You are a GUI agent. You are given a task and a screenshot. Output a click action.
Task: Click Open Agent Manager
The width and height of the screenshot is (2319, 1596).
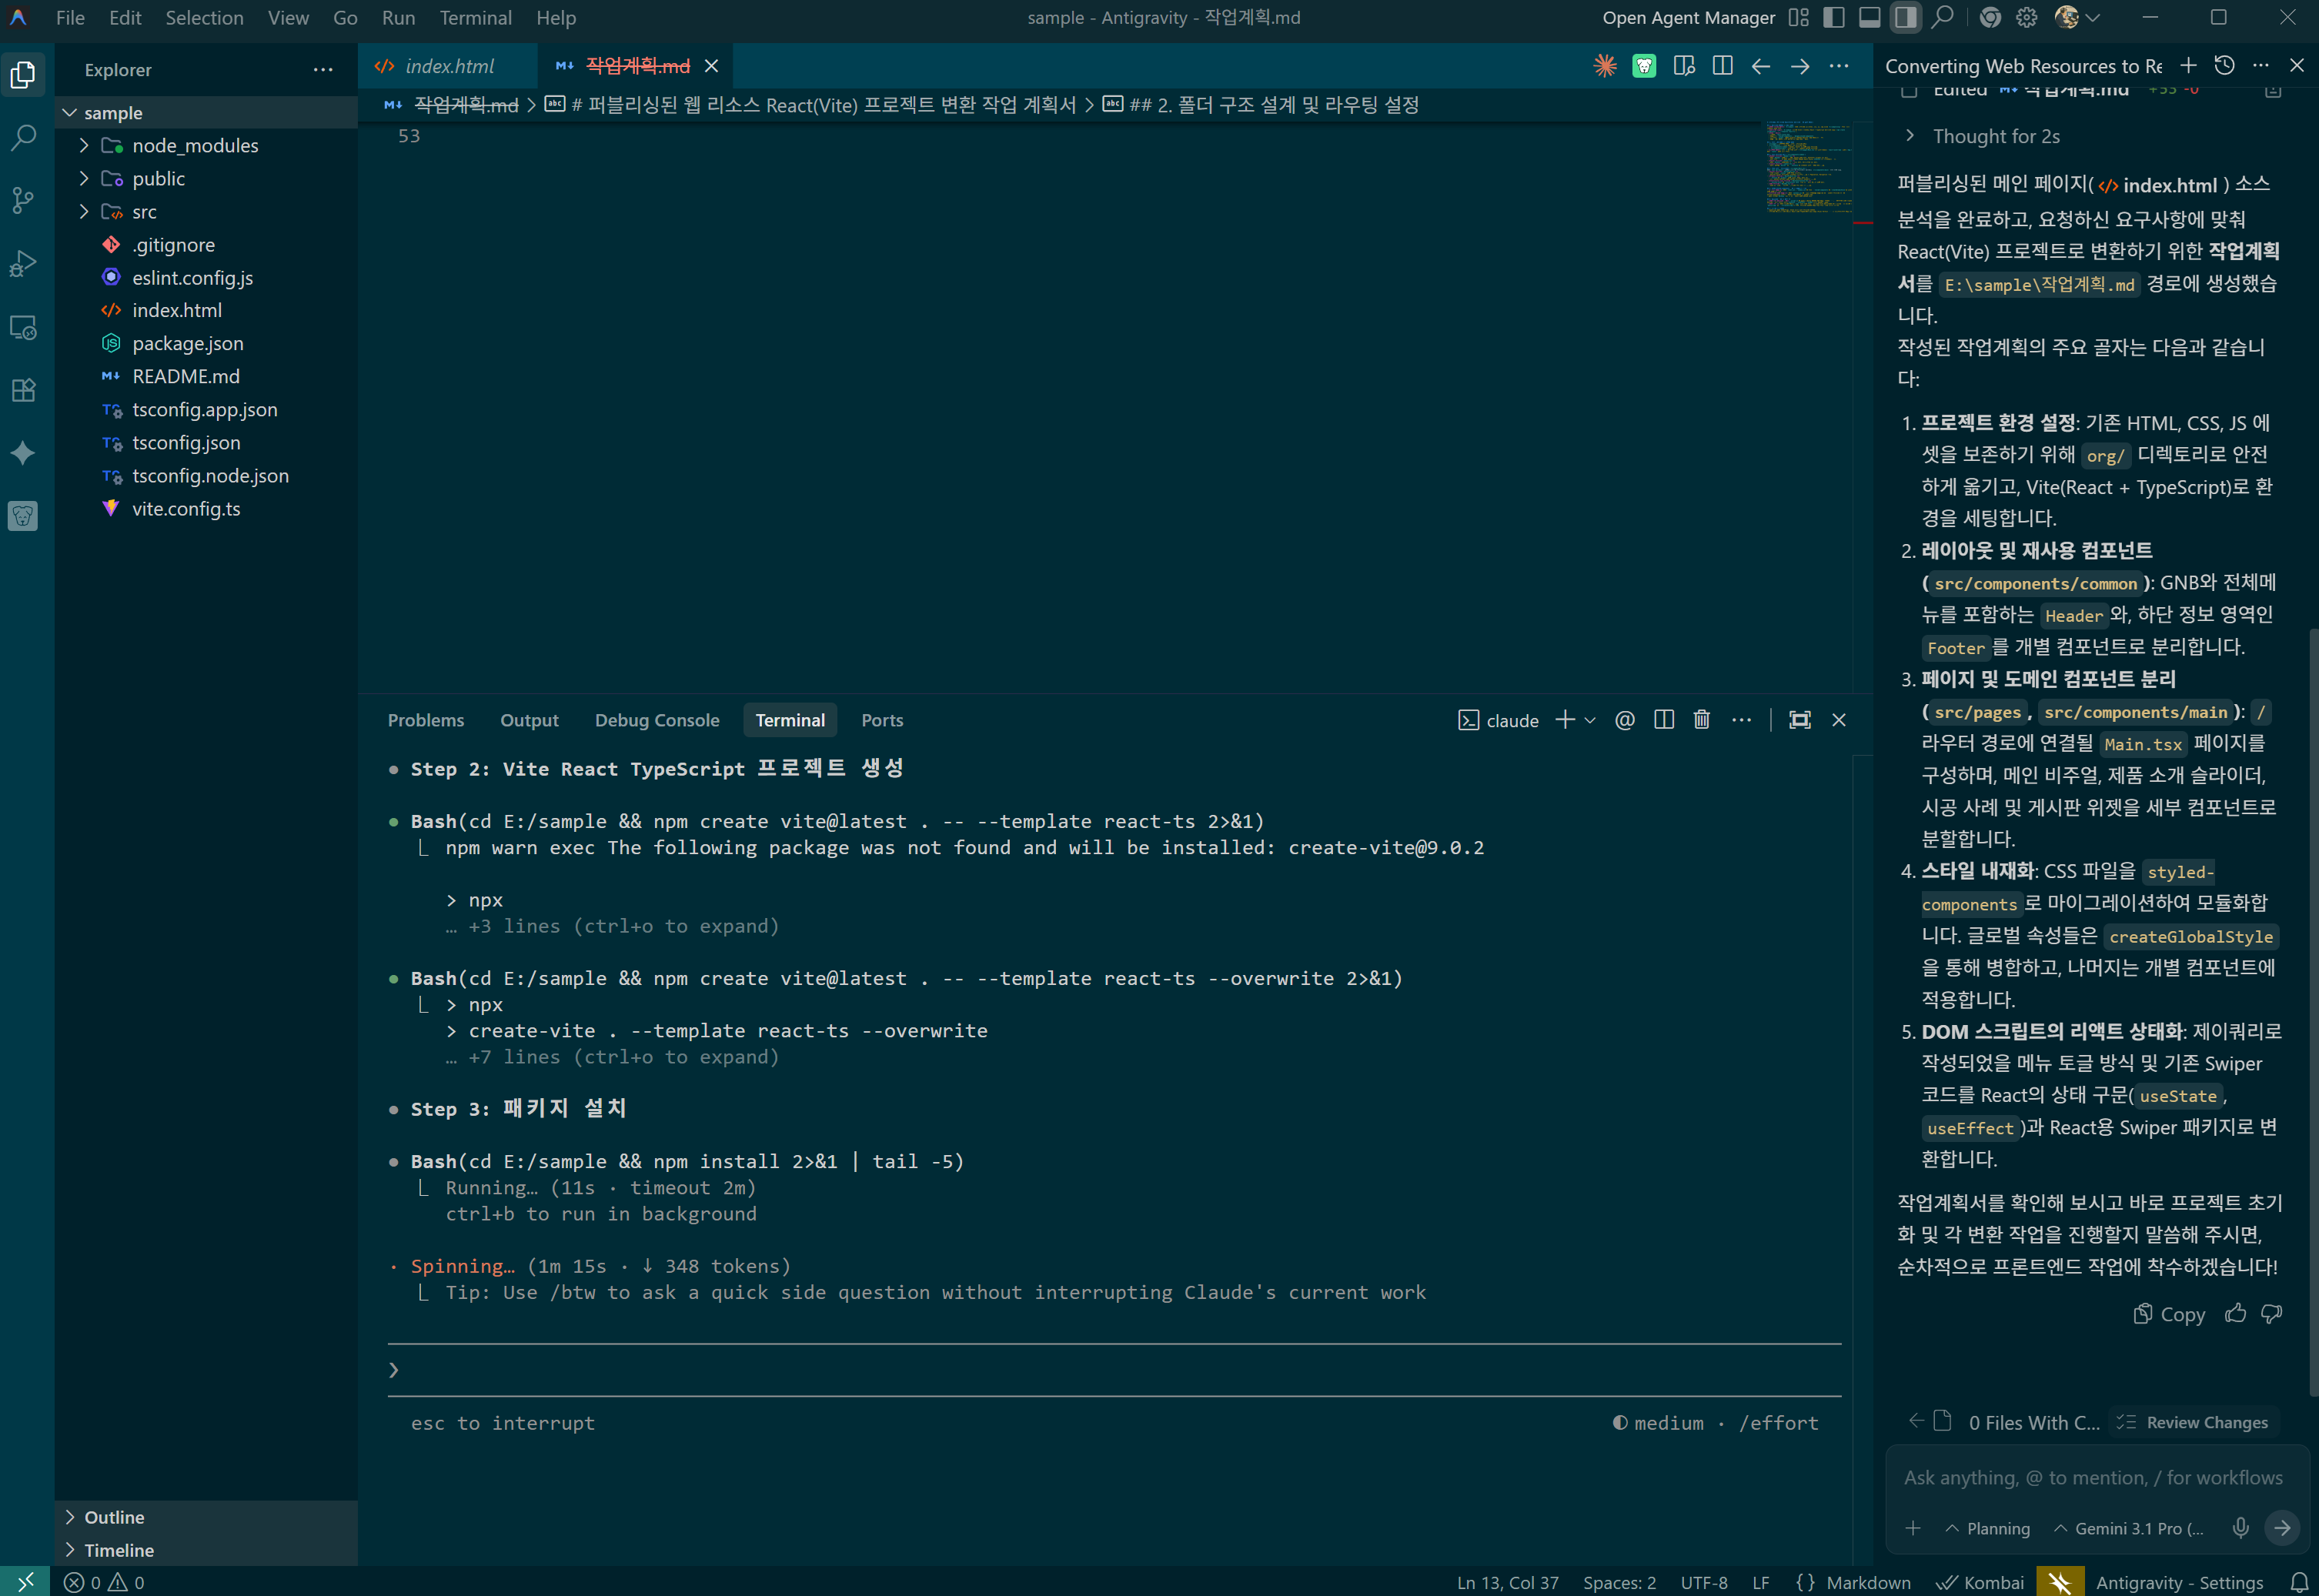point(1688,18)
